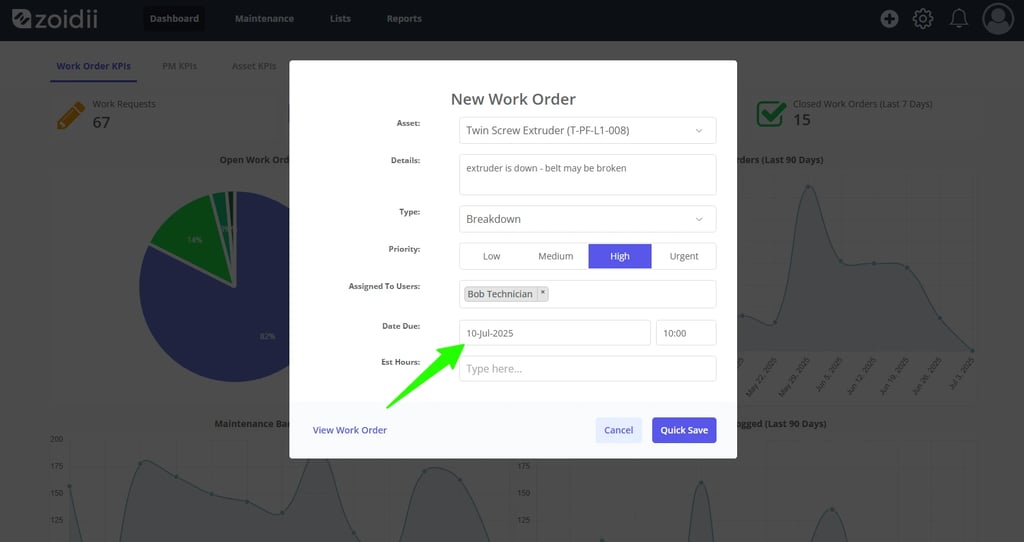Screen dimensions: 1024x542
Task: Set priority to Medium
Action: pos(556,256)
